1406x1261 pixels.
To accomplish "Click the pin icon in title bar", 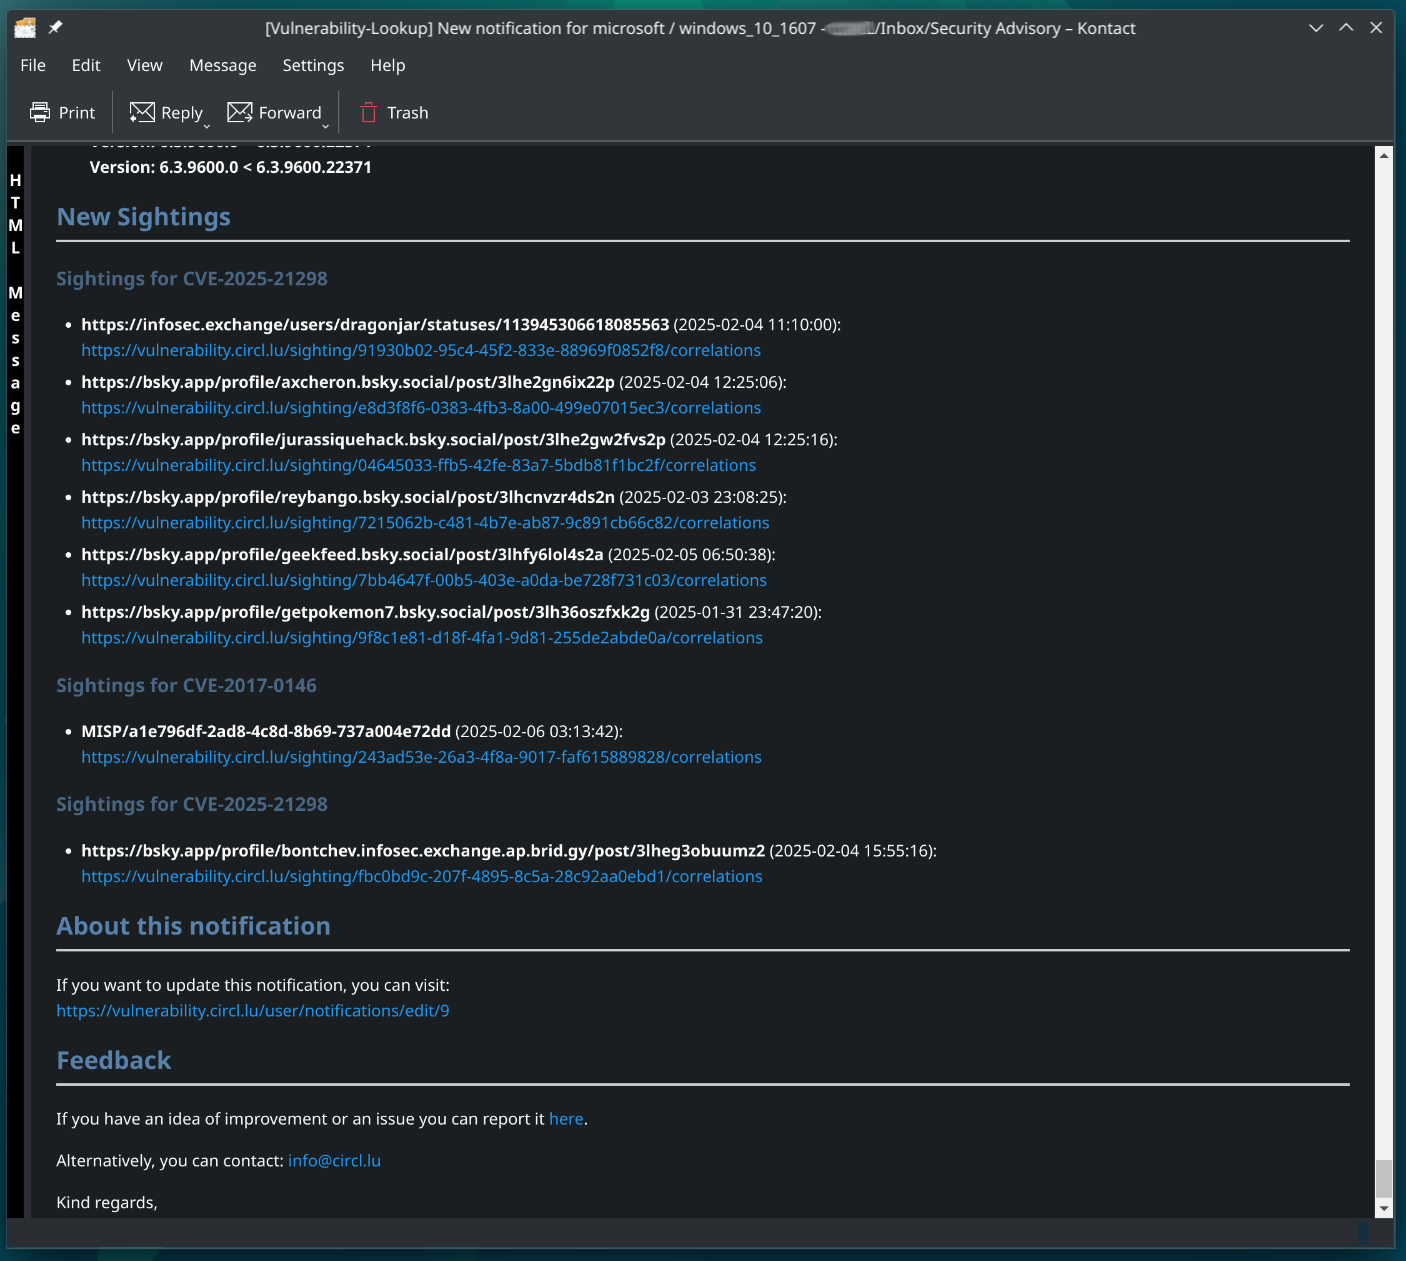I will [x=56, y=28].
